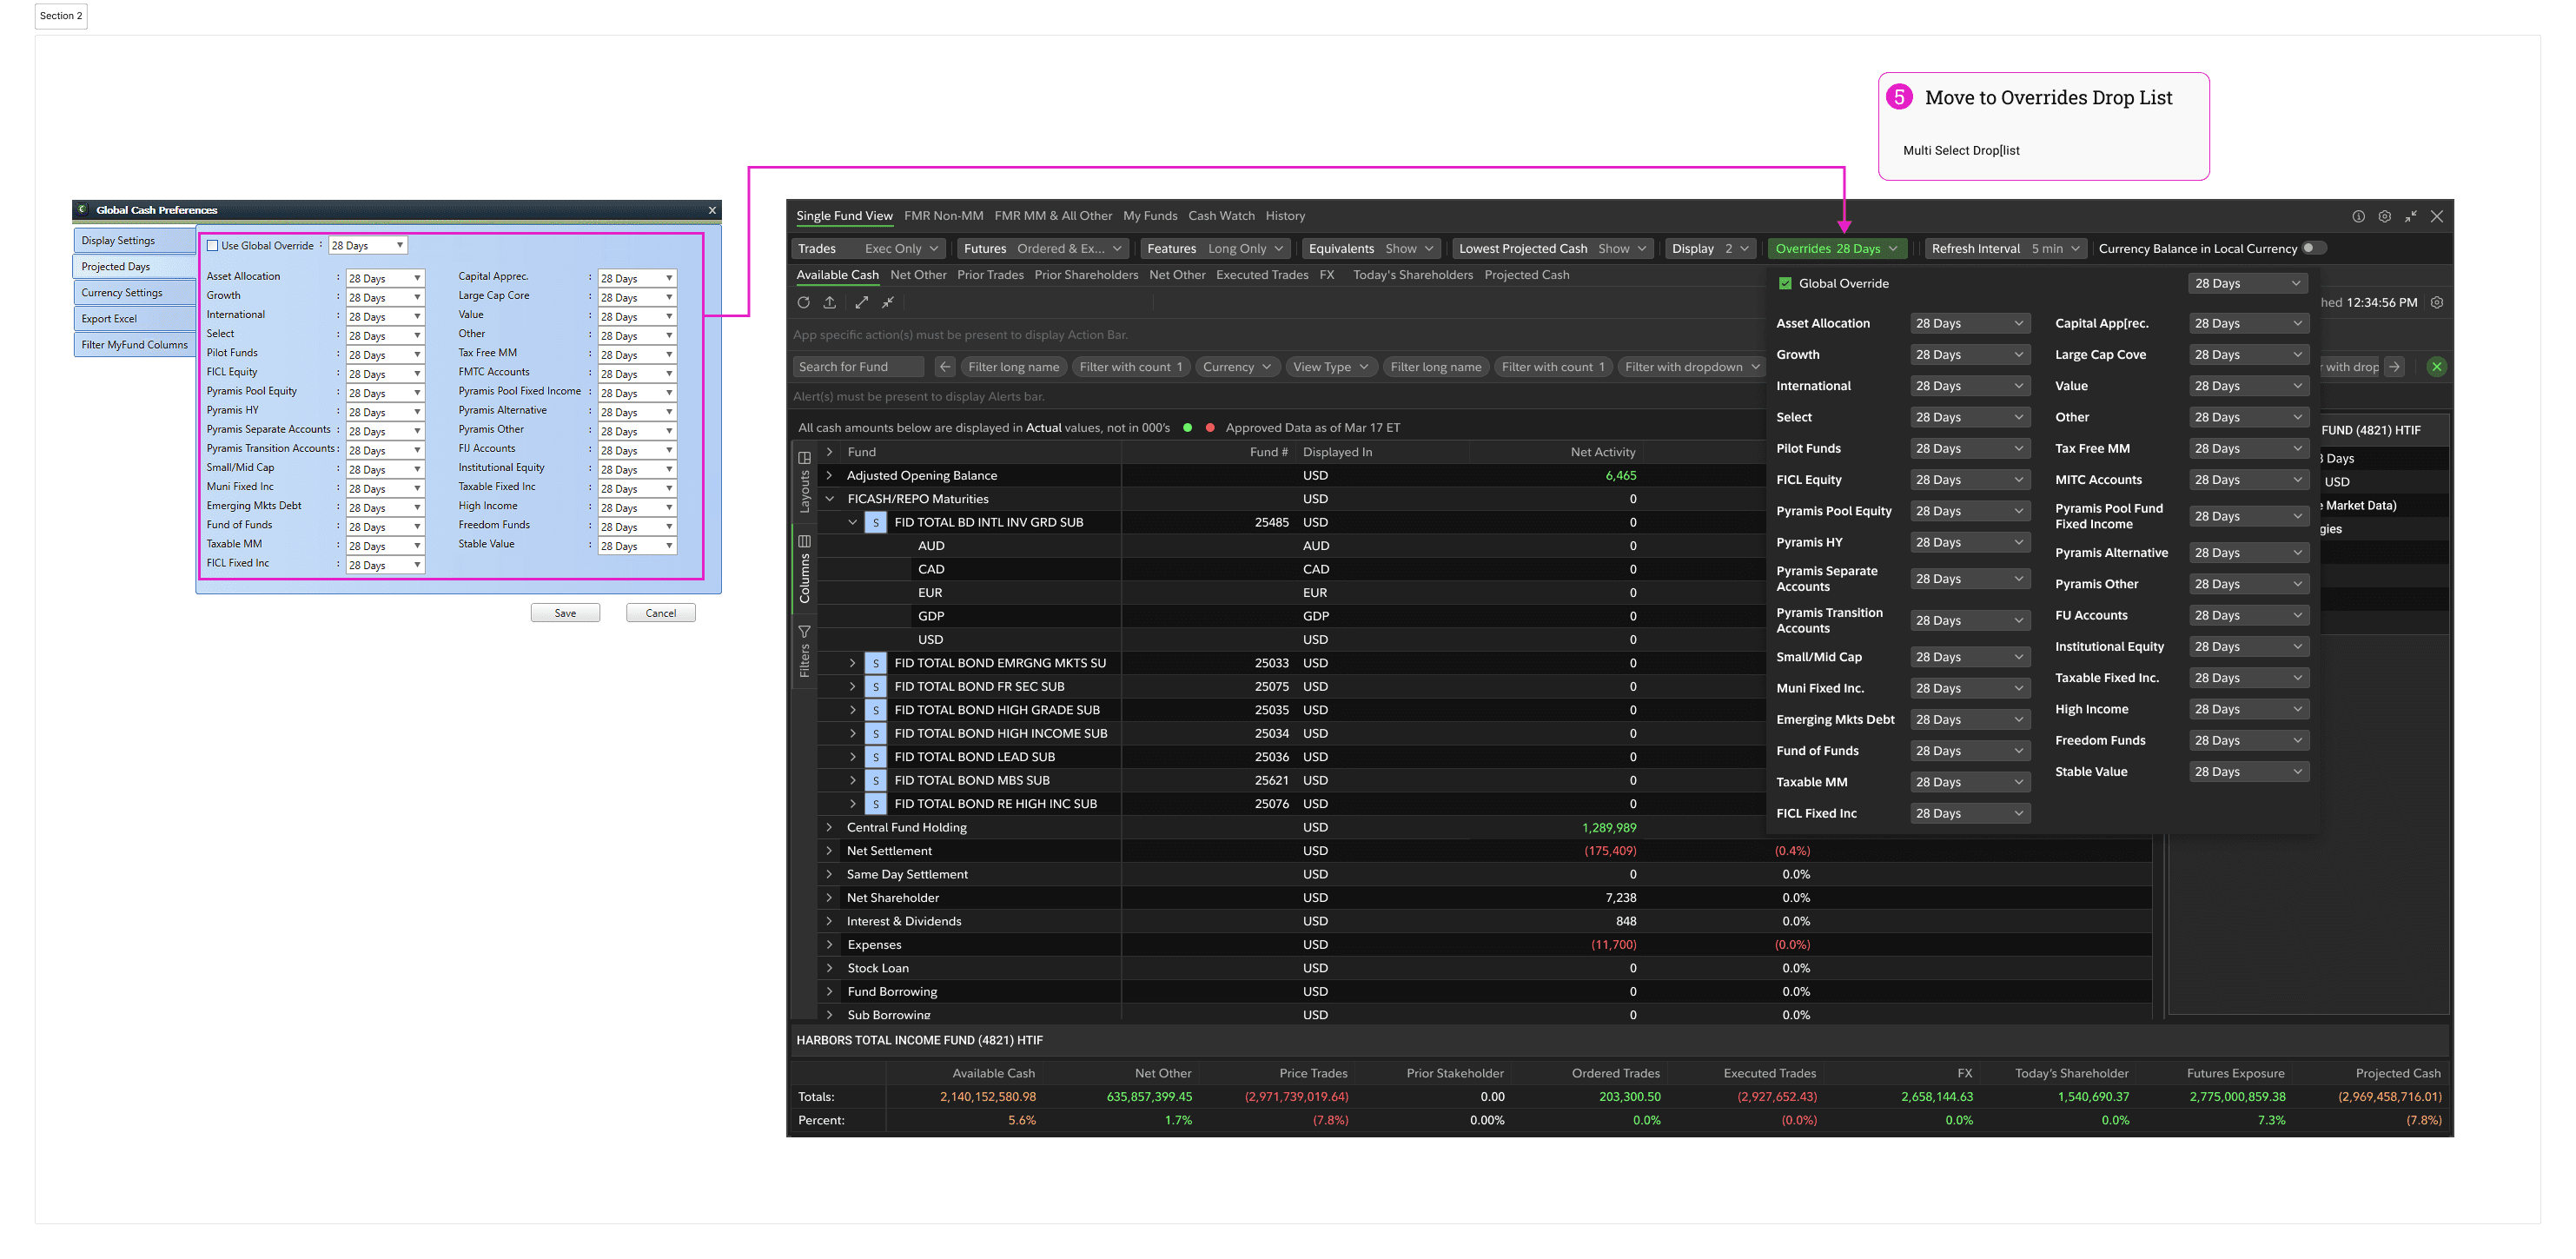Click the Save button

565,613
